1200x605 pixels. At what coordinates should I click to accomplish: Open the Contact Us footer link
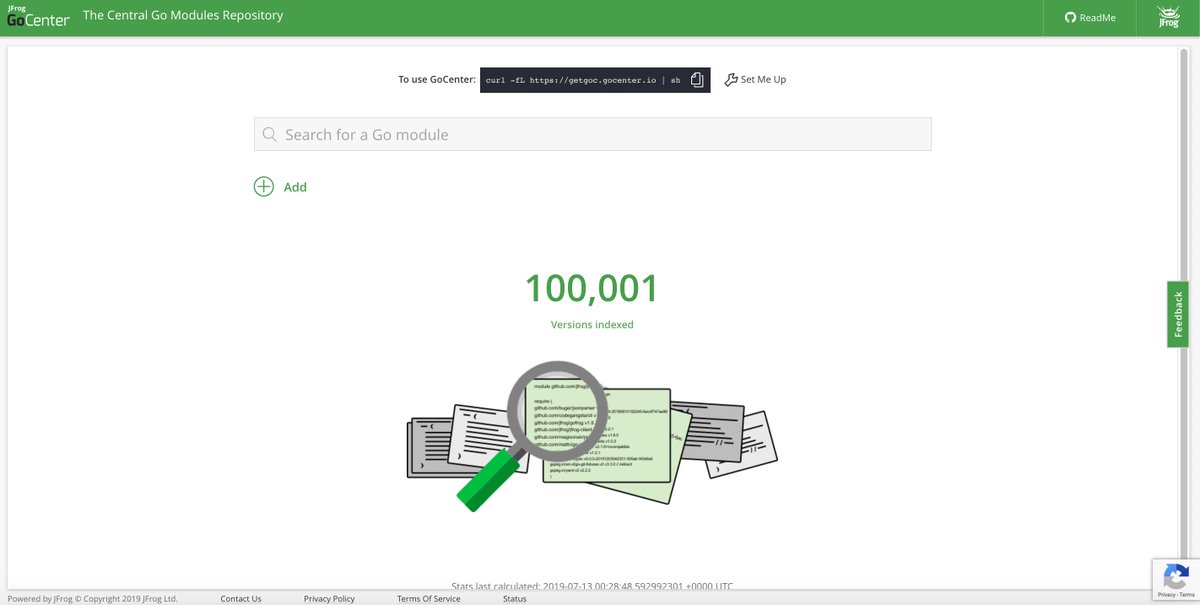241,598
